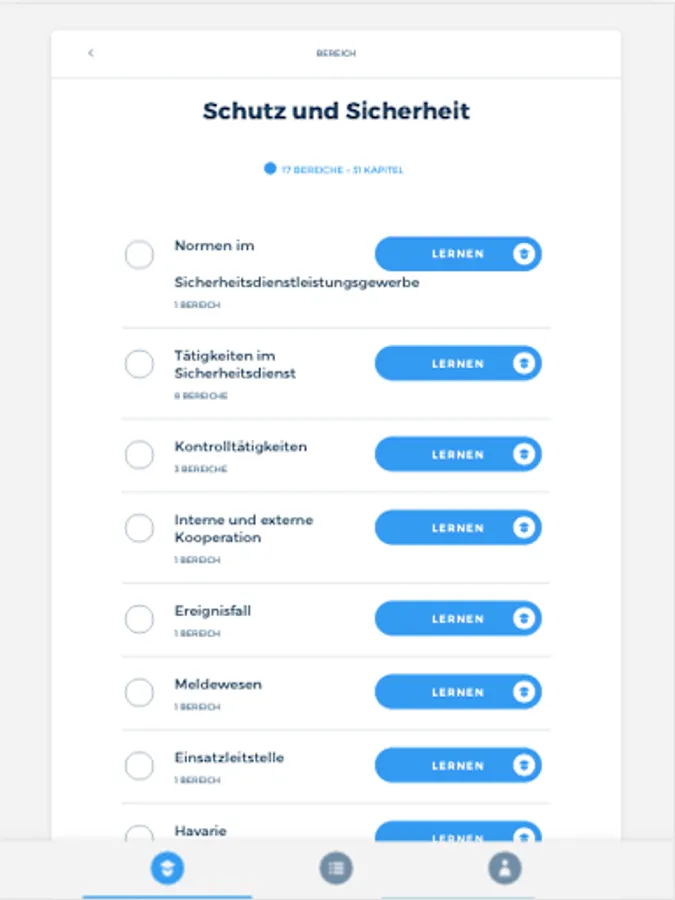Tap the back arrow in header
Viewport: 675px width, 900px height.
(90, 53)
